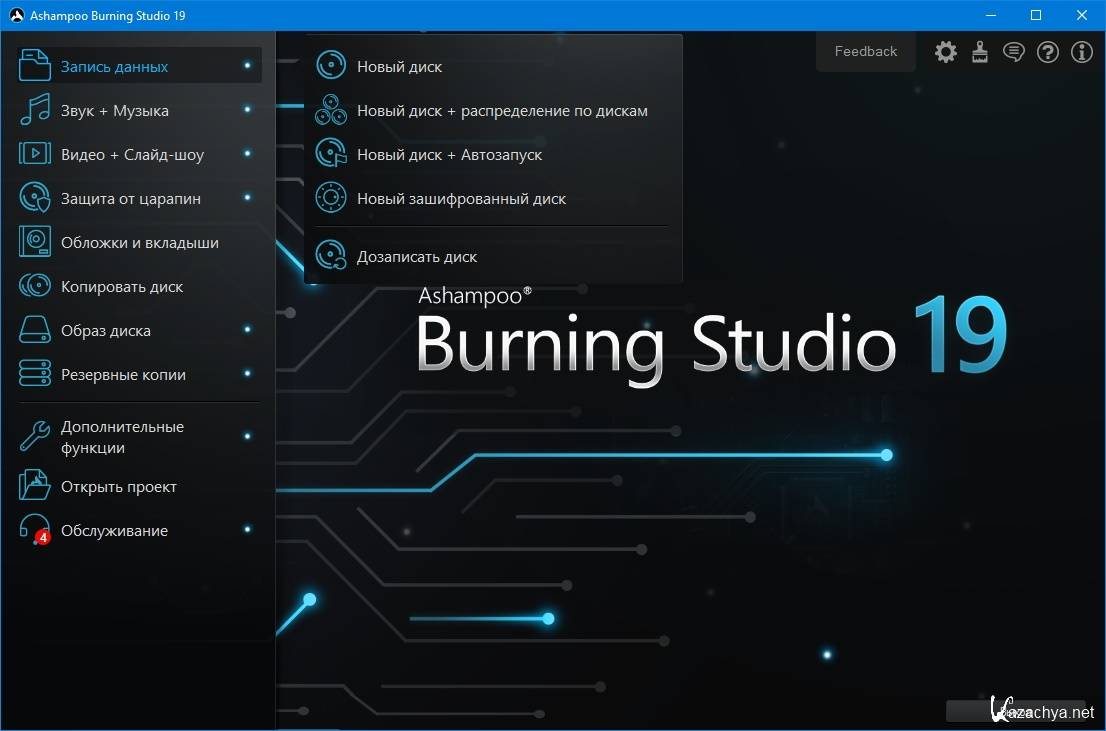
Task: Select Новый диск + Автозапуск option
Action: pos(449,155)
